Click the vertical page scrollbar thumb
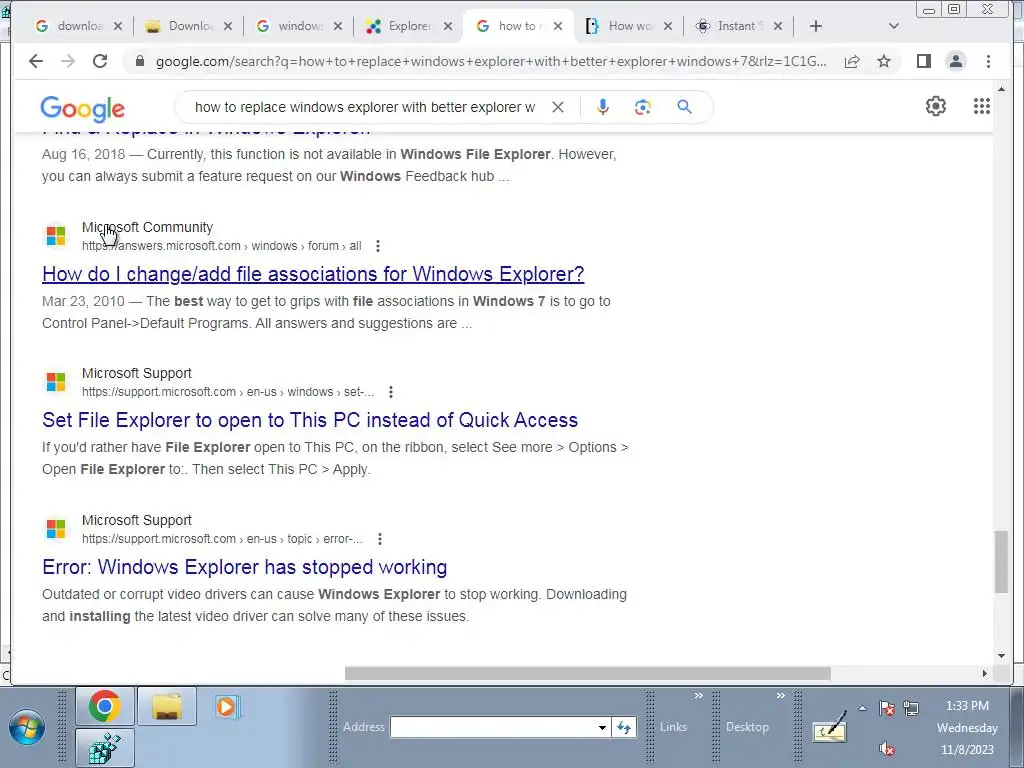The height and width of the screenshot is (768, 1024). (1001, 562)
